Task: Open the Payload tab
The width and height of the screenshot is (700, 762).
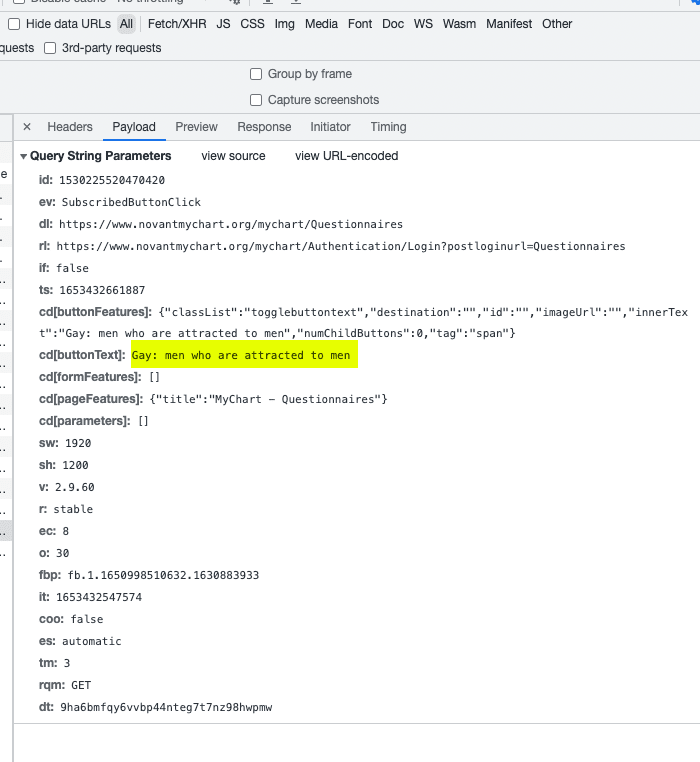Action: click(134, 127)
